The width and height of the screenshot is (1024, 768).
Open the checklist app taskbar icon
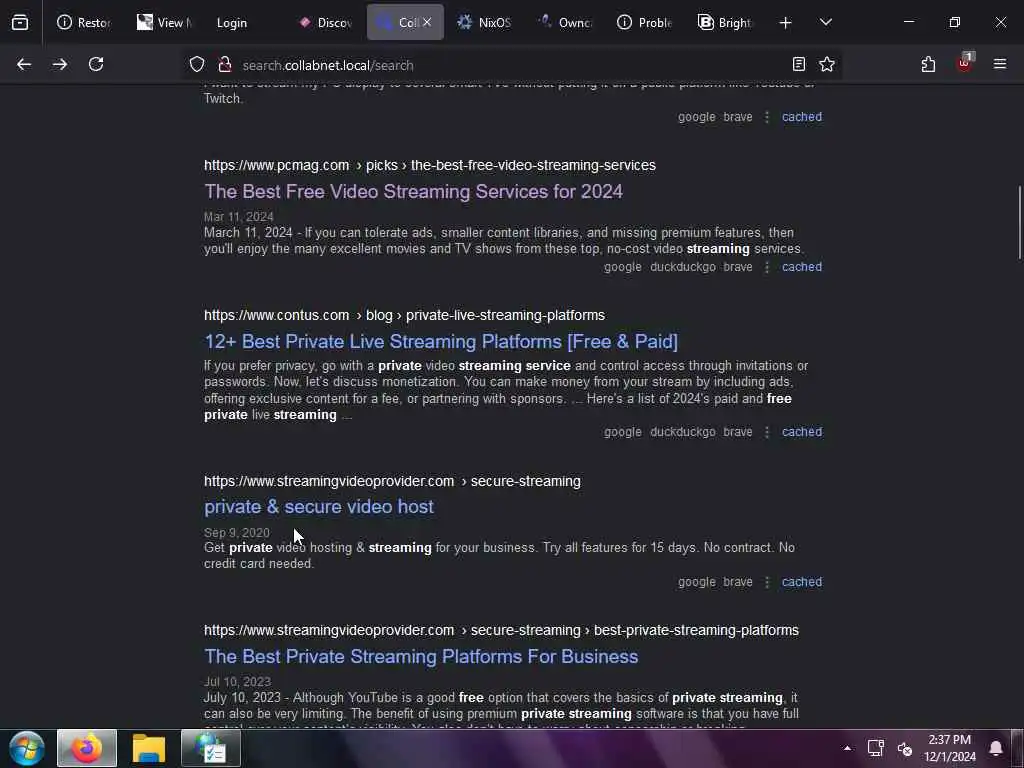tap(210, 748)
